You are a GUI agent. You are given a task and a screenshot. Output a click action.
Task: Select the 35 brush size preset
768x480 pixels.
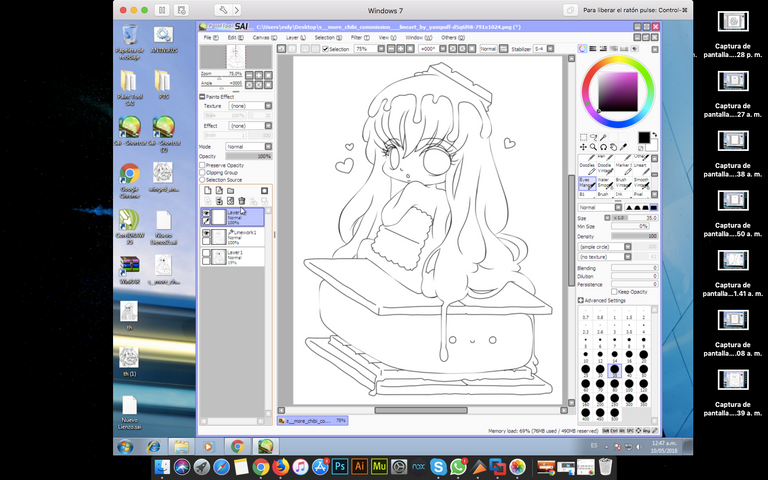pos(615,370)
